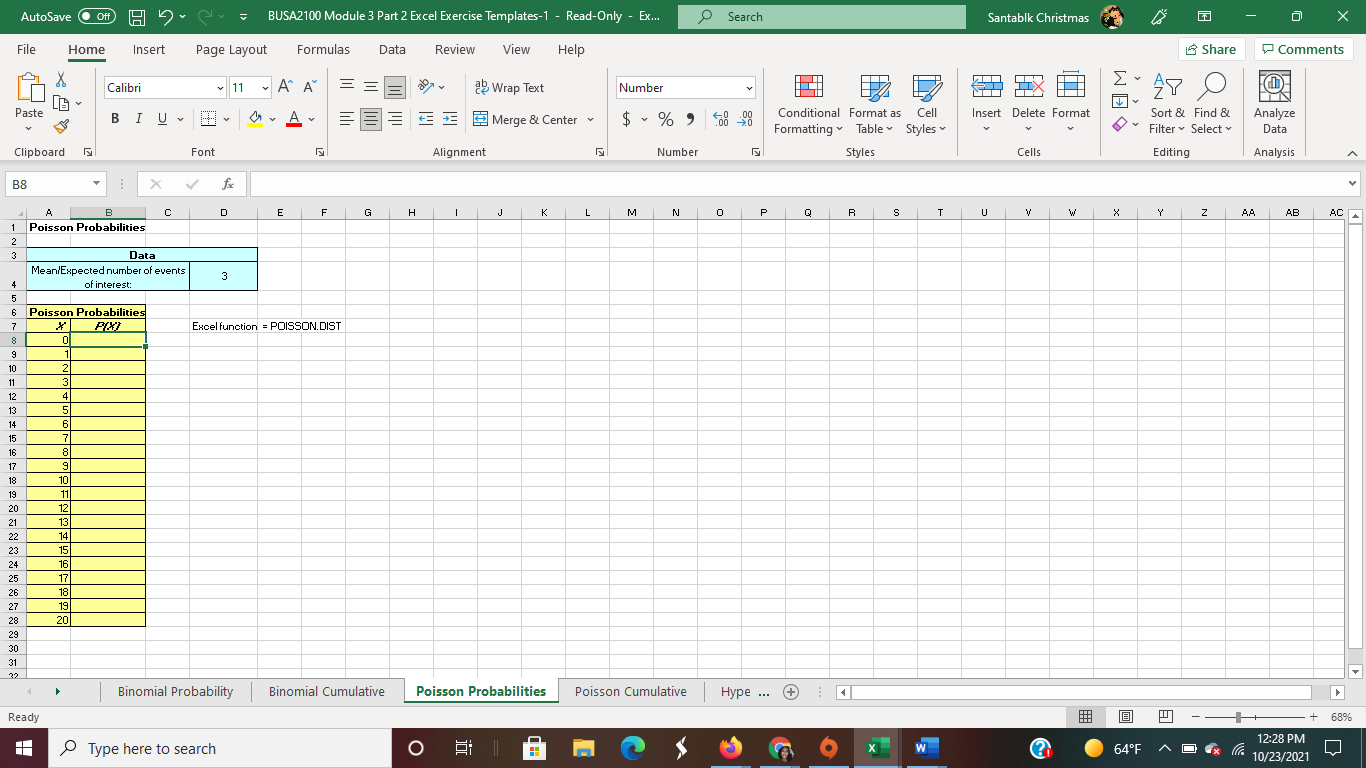The height and width of the screenshot is (768, 1366).
Task: Click Insert Function fx icon
Action: [x=229, y=185]
